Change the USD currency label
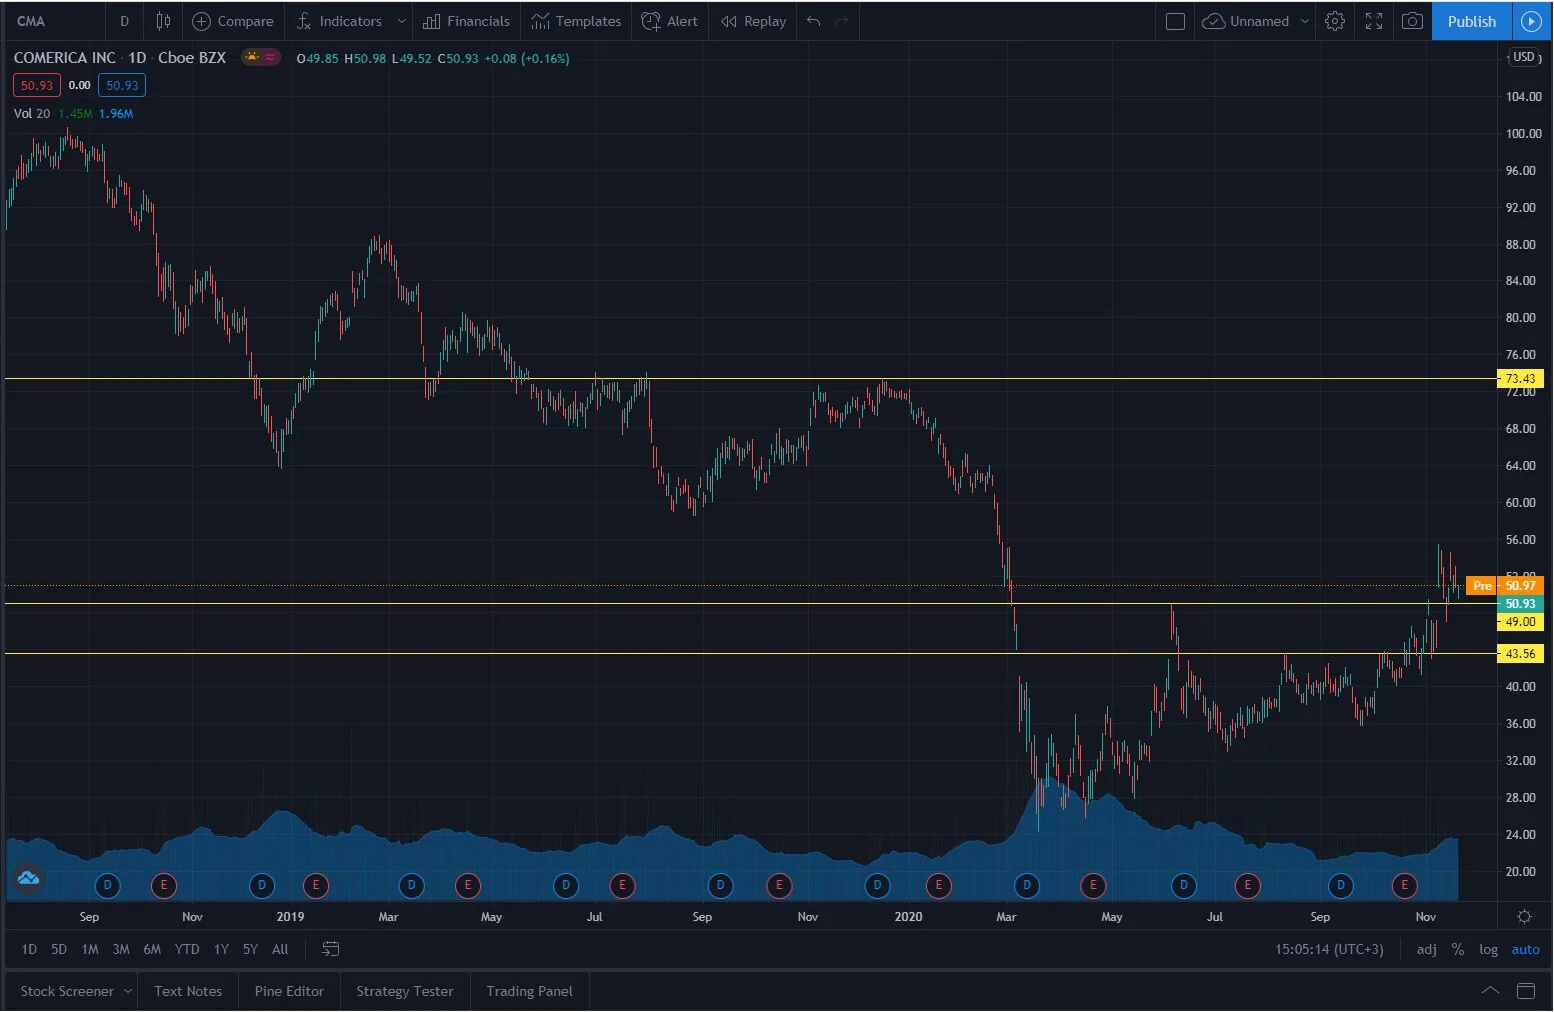The height and width of the screenshot is (1012, 1554). [x=1523, y=57]
